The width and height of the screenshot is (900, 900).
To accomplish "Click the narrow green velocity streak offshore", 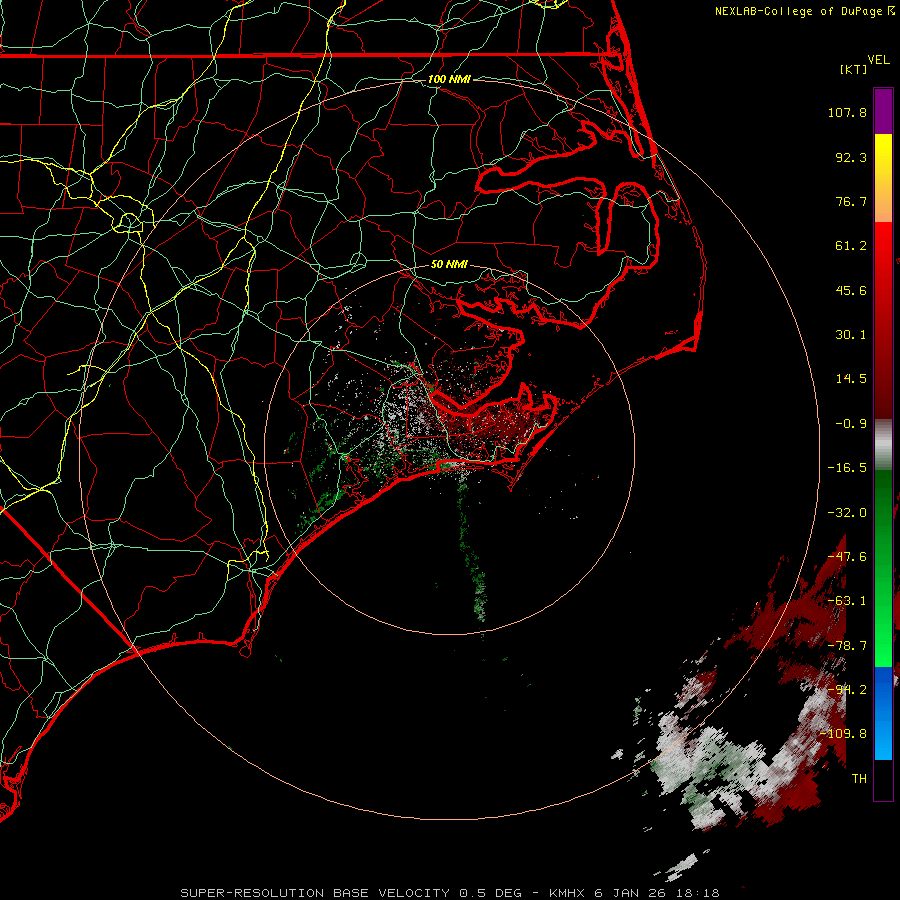I will click(472, 552).
